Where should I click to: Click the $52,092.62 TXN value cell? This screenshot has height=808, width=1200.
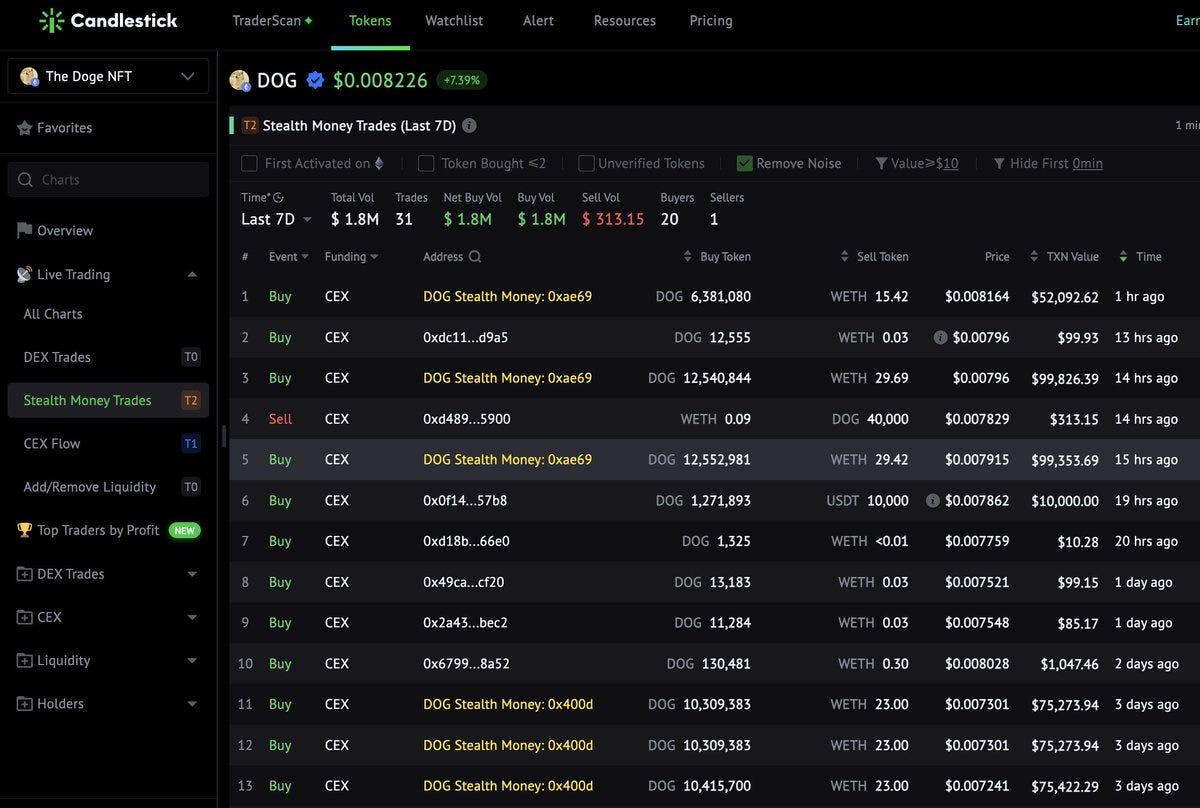point(1065,297)
